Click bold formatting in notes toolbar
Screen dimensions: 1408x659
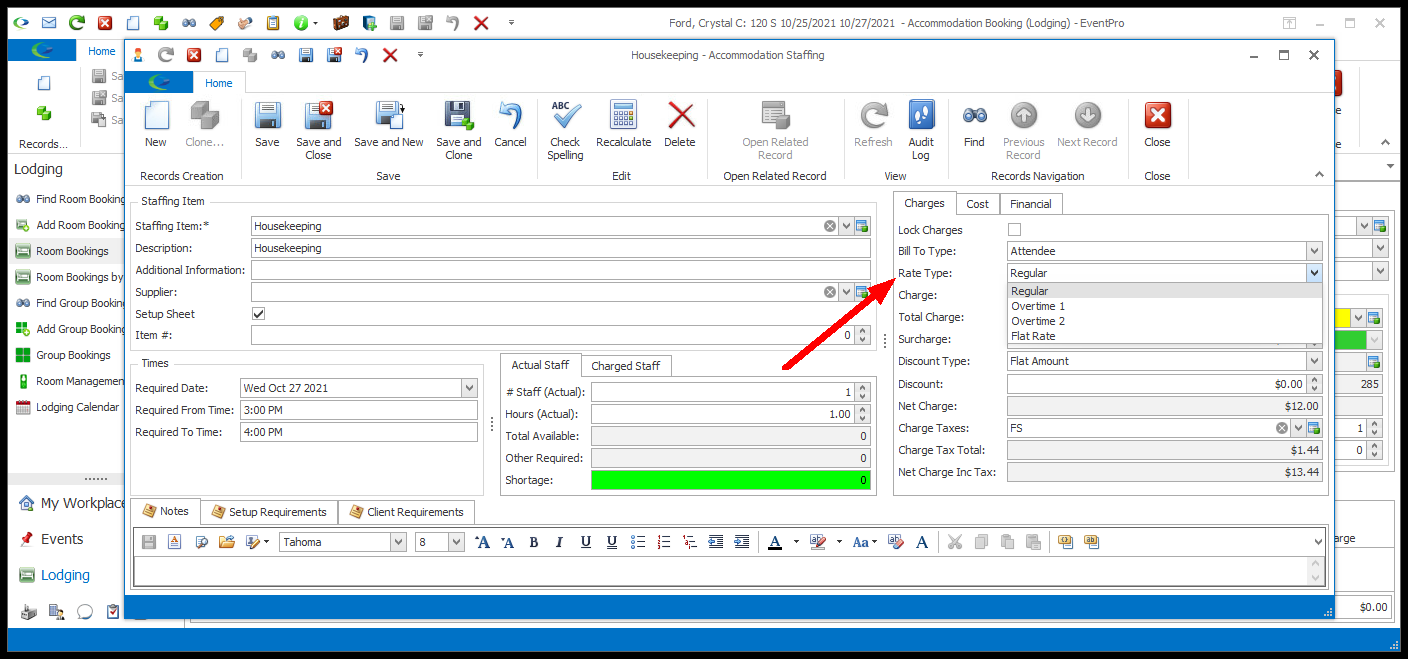[x=534, y=542]
